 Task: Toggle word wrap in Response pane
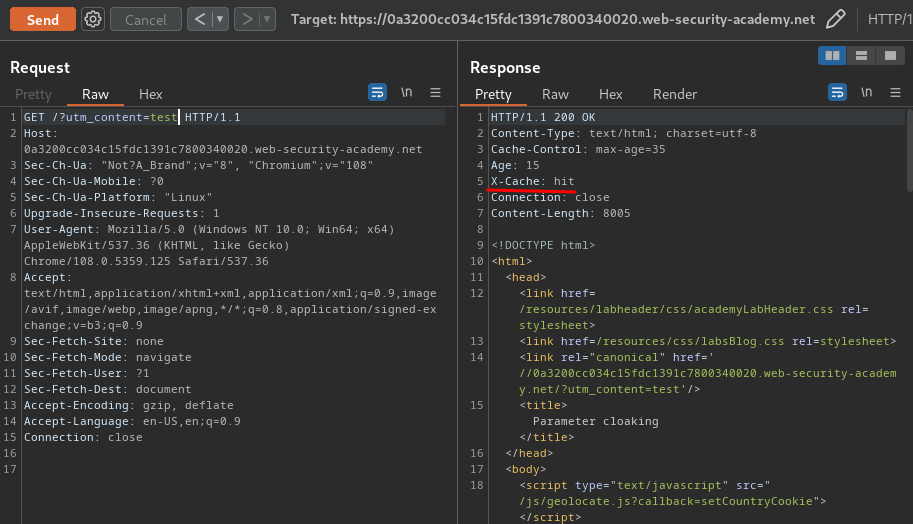837,92
